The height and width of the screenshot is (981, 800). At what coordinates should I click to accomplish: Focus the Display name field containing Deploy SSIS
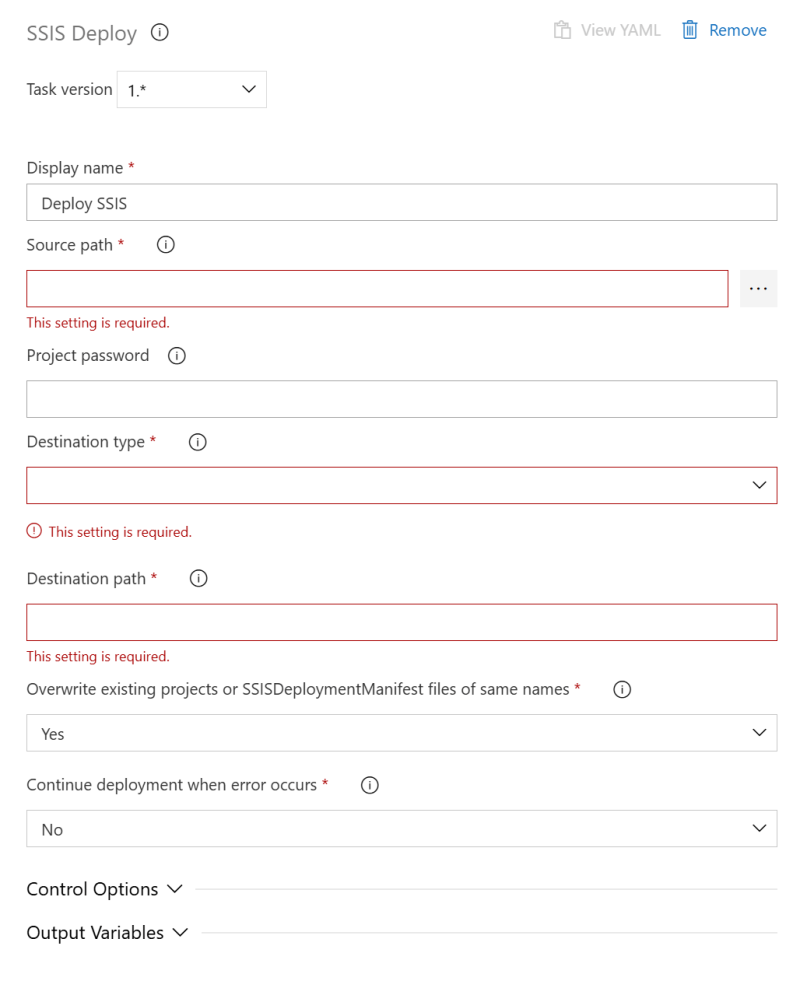click(402, 203)
